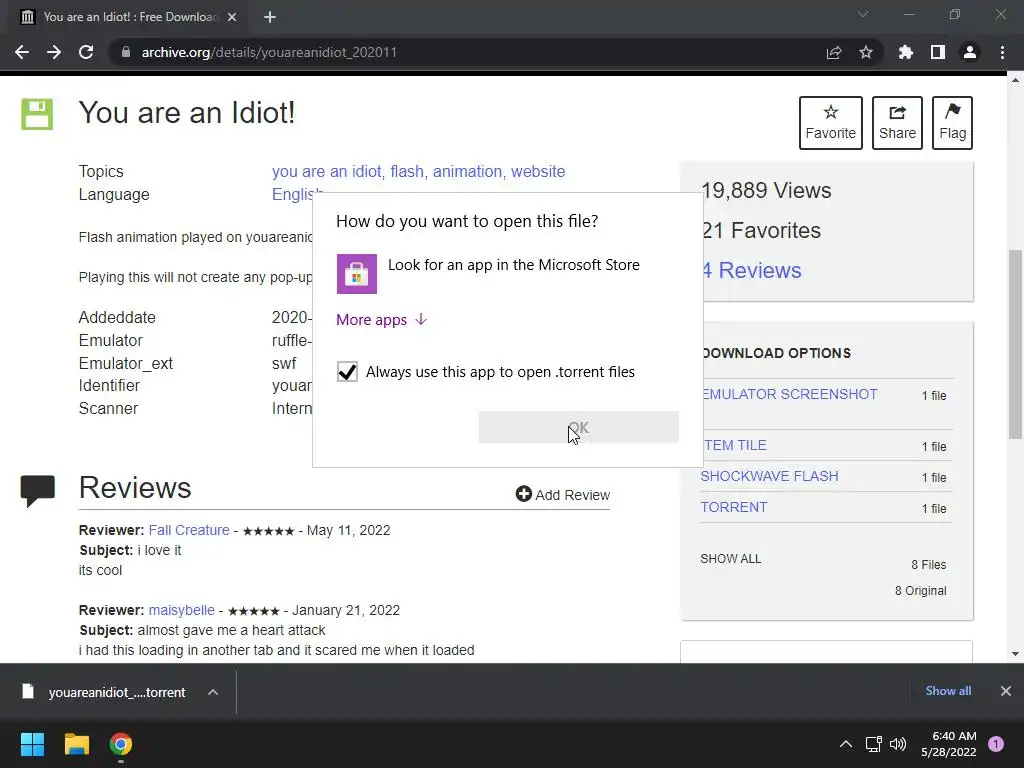Open the tab search chevron
The width and height of the screenshot is (1024, 768).
tap(863, 14)
